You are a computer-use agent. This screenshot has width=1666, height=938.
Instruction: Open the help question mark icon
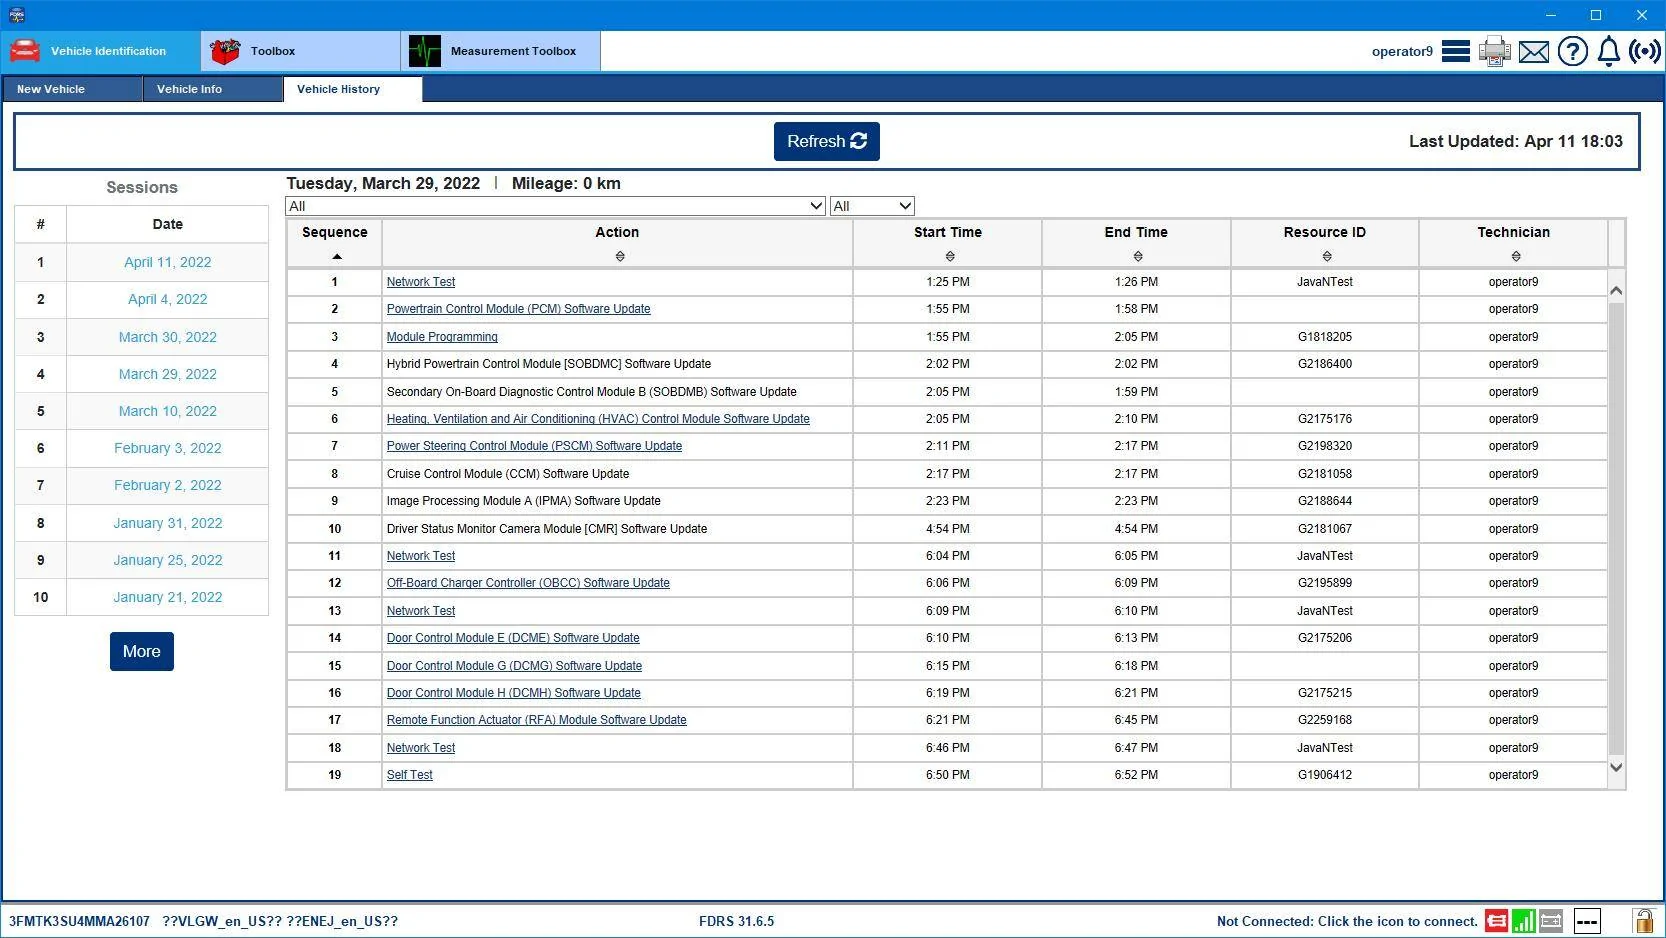click(x=1572, y=51)
